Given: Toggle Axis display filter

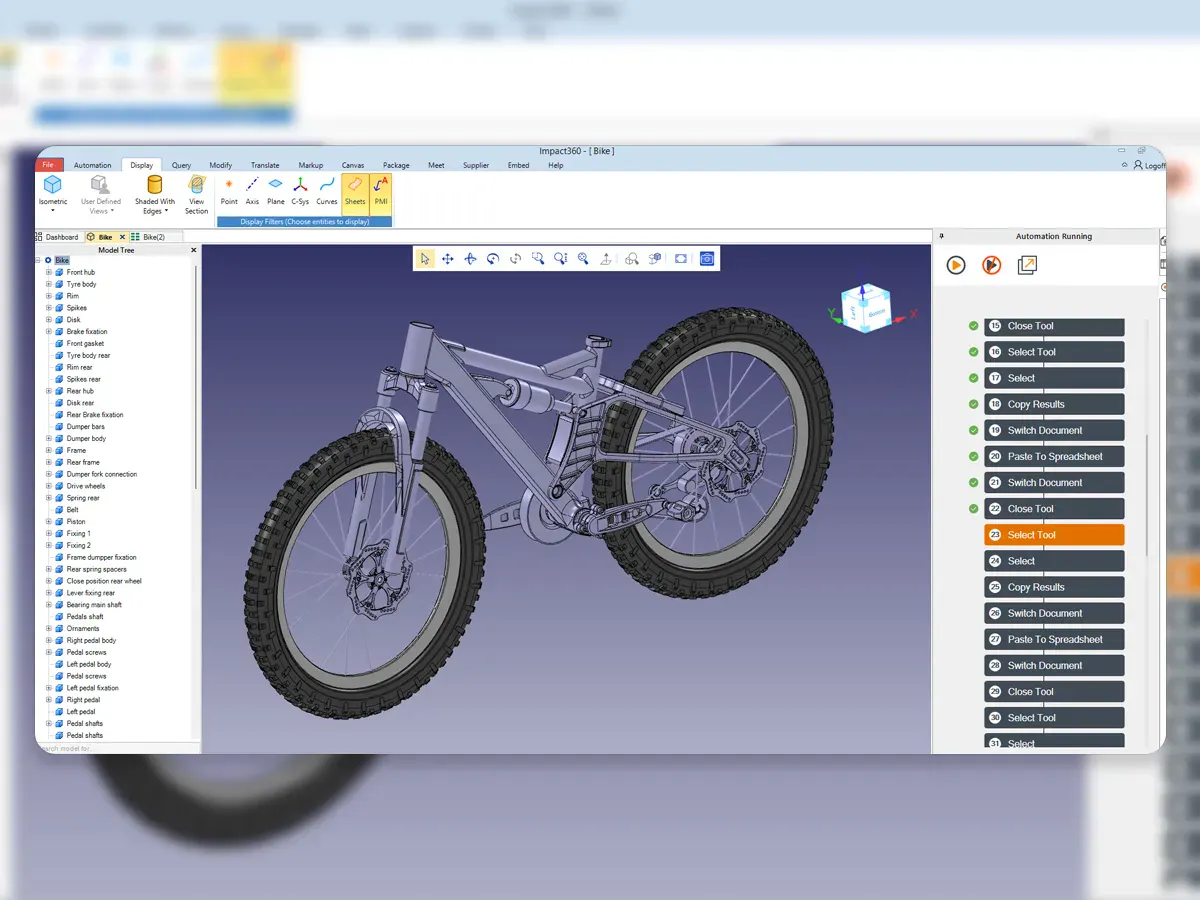Looking at the screenshot, I should click(252, 190).
